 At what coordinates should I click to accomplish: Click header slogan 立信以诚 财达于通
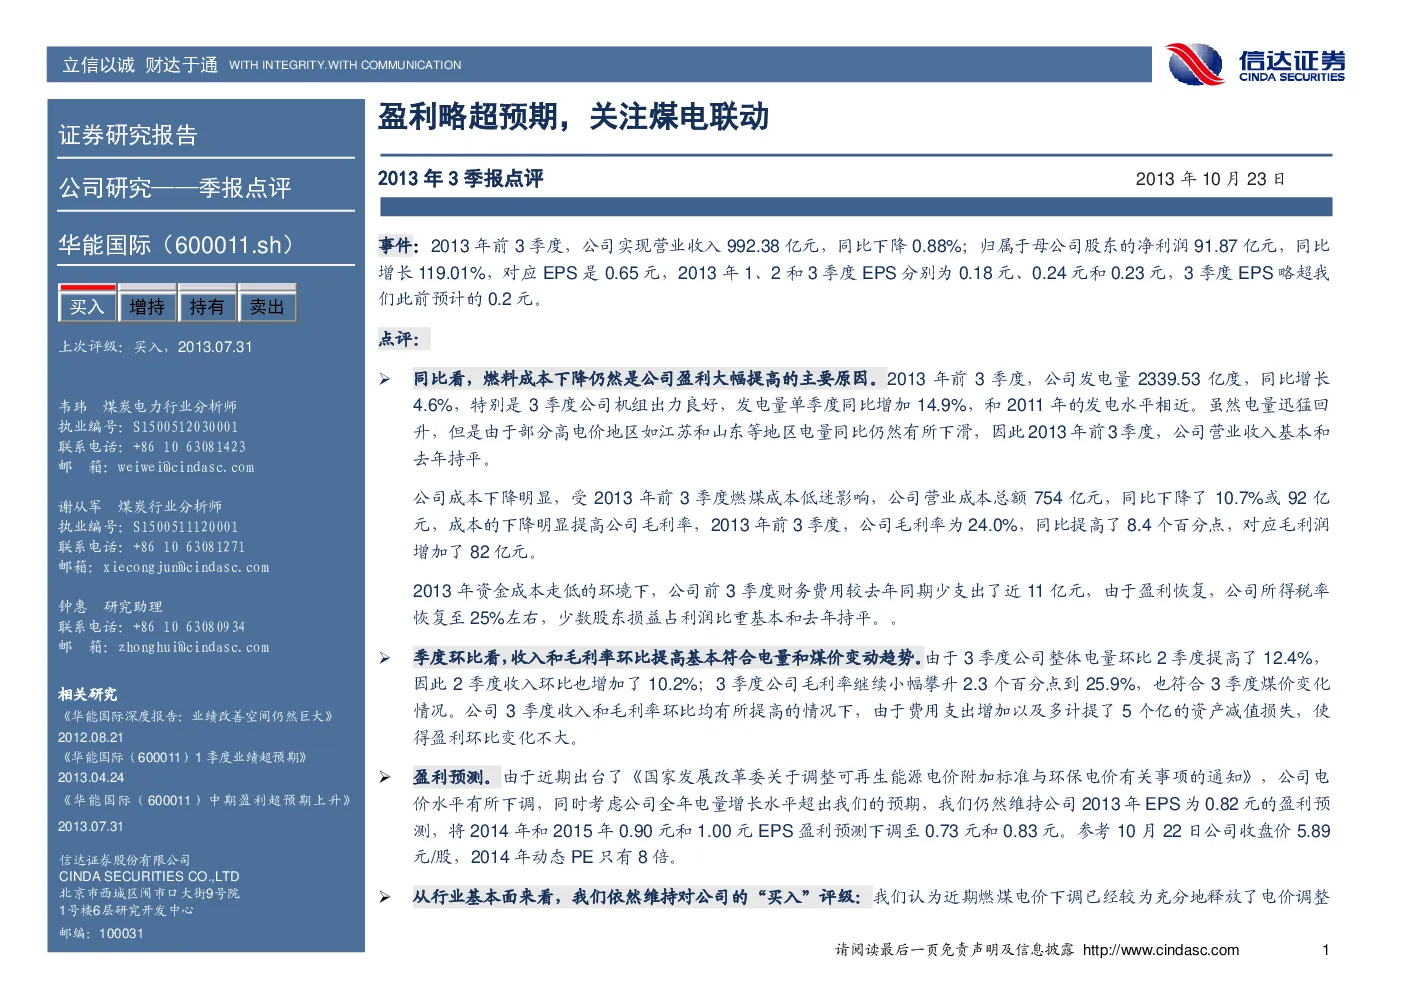140,65
